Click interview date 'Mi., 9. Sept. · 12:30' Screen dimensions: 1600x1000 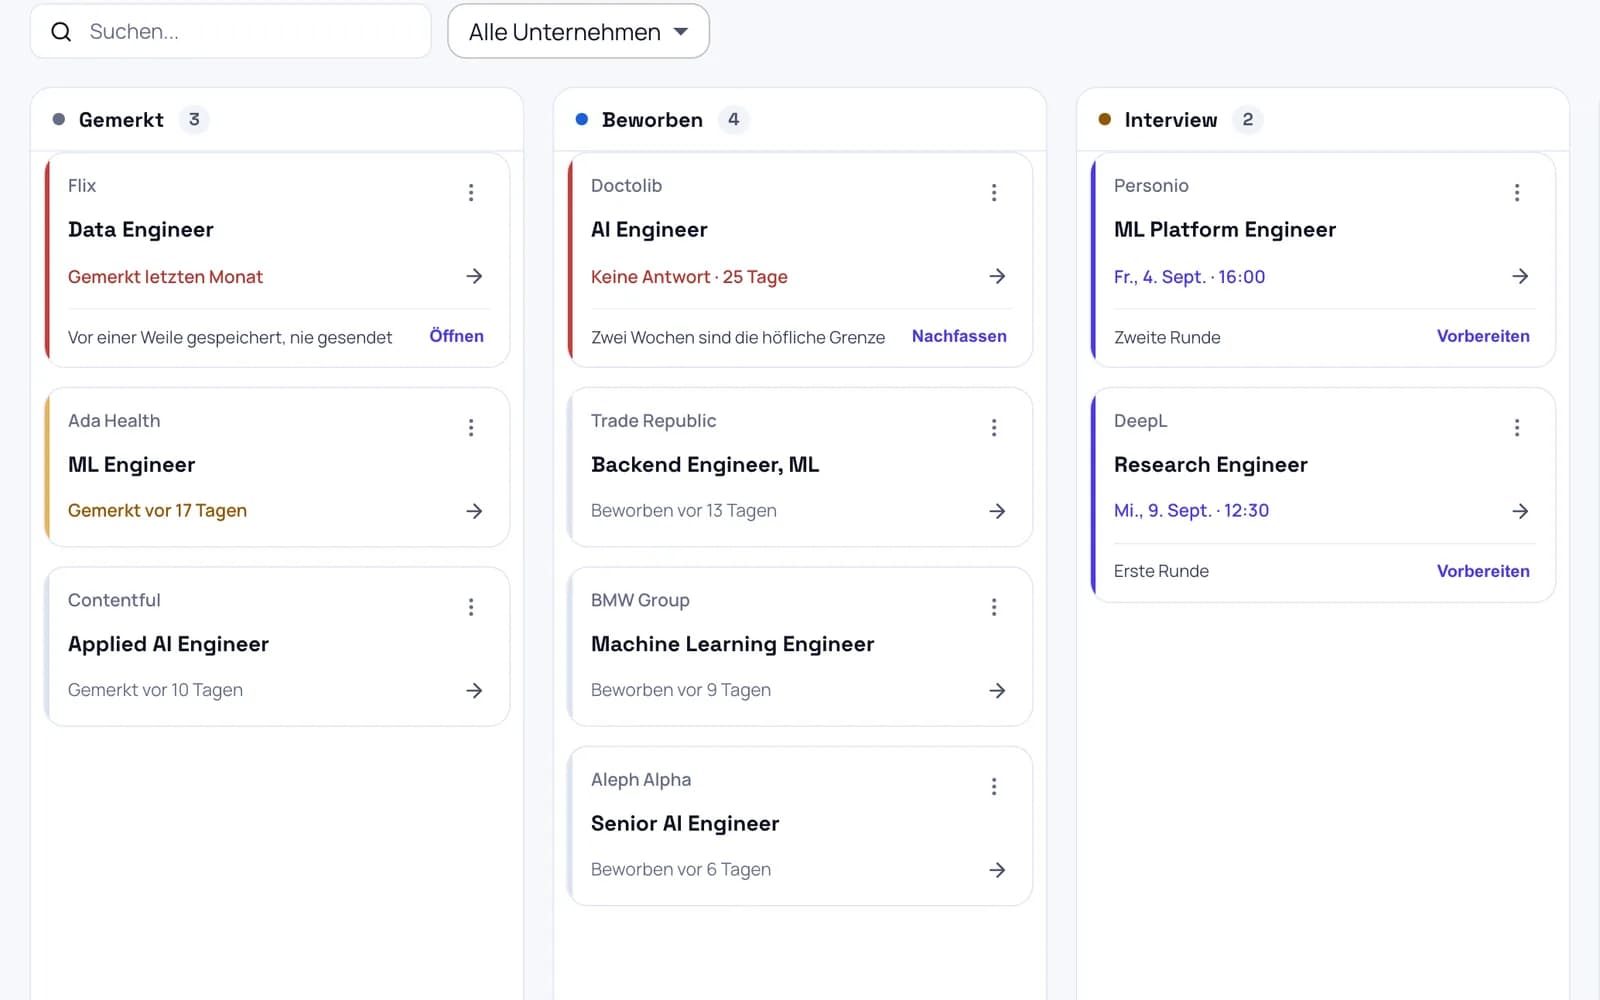coord(1192,511)
